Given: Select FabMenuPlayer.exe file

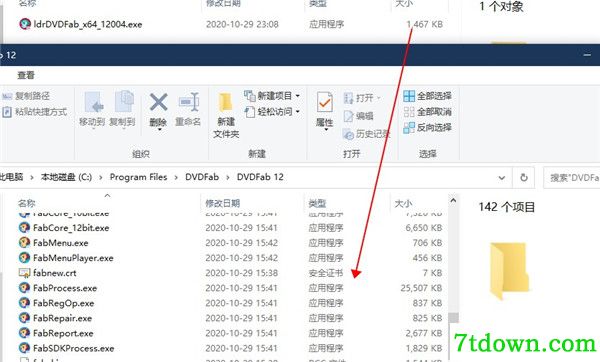Looking at the screenshot, I should point(73,258).
